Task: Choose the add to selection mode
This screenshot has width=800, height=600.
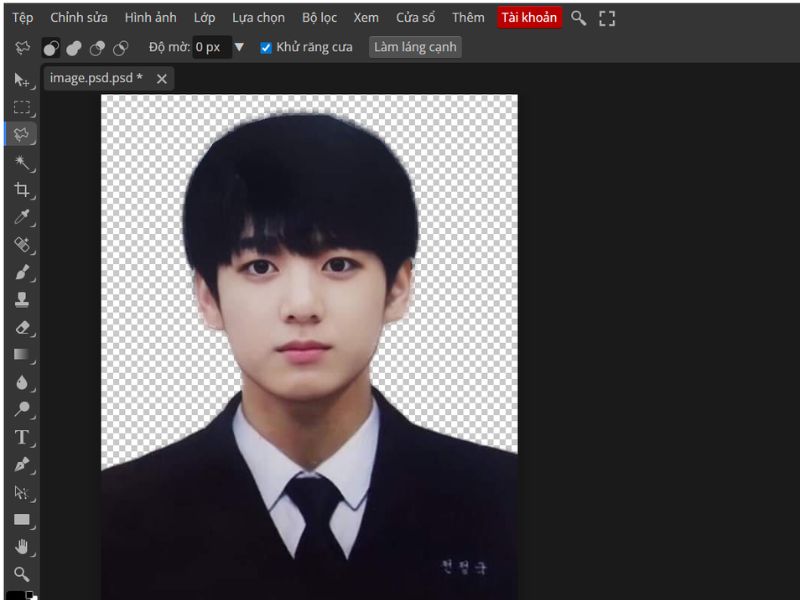Action: click(x=74, y=48)
